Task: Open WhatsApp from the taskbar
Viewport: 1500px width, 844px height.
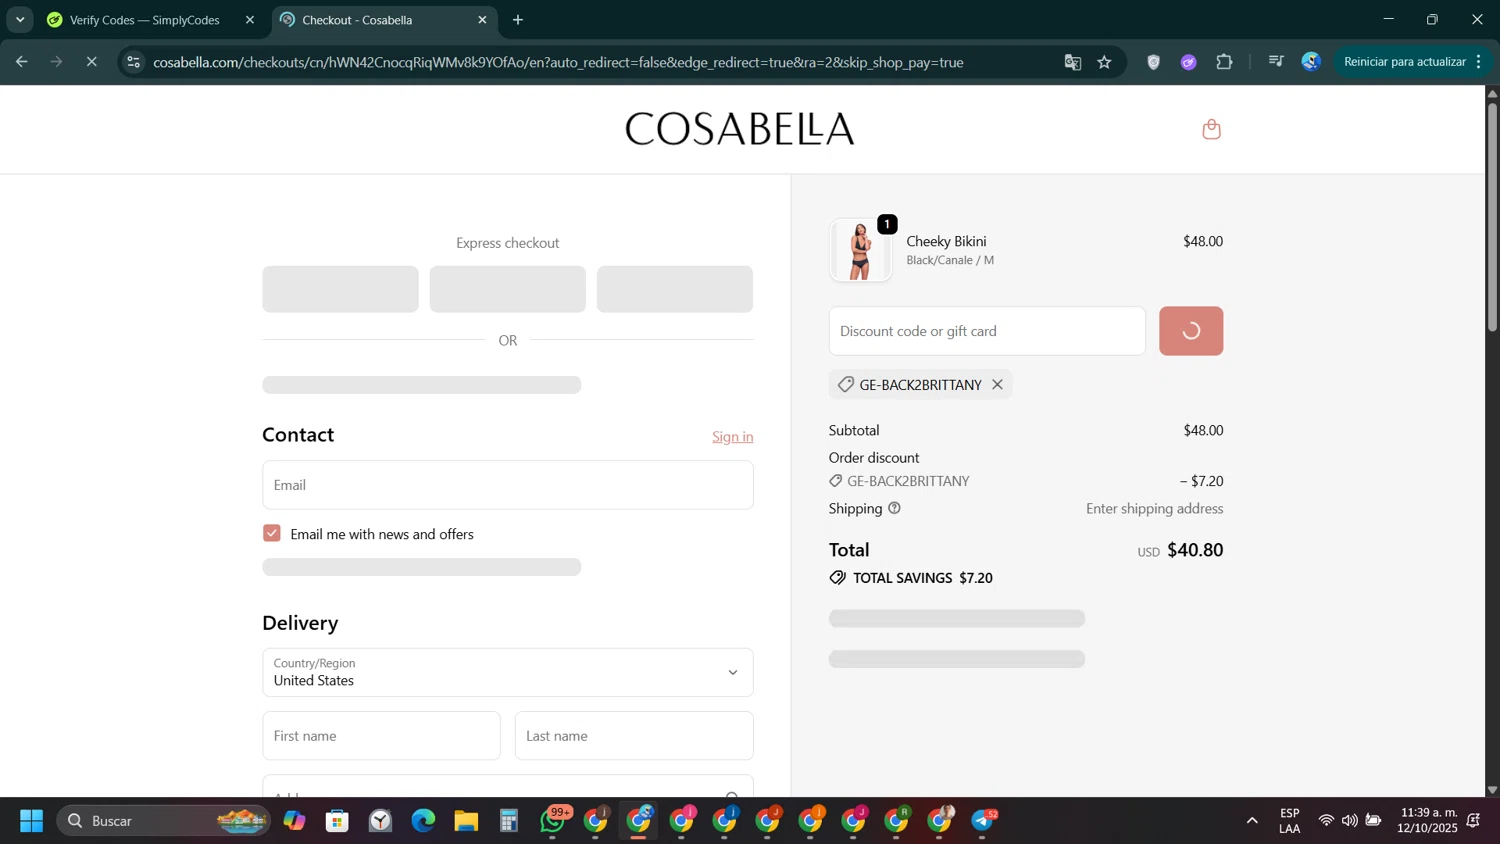Action: (x=553, y=821)
